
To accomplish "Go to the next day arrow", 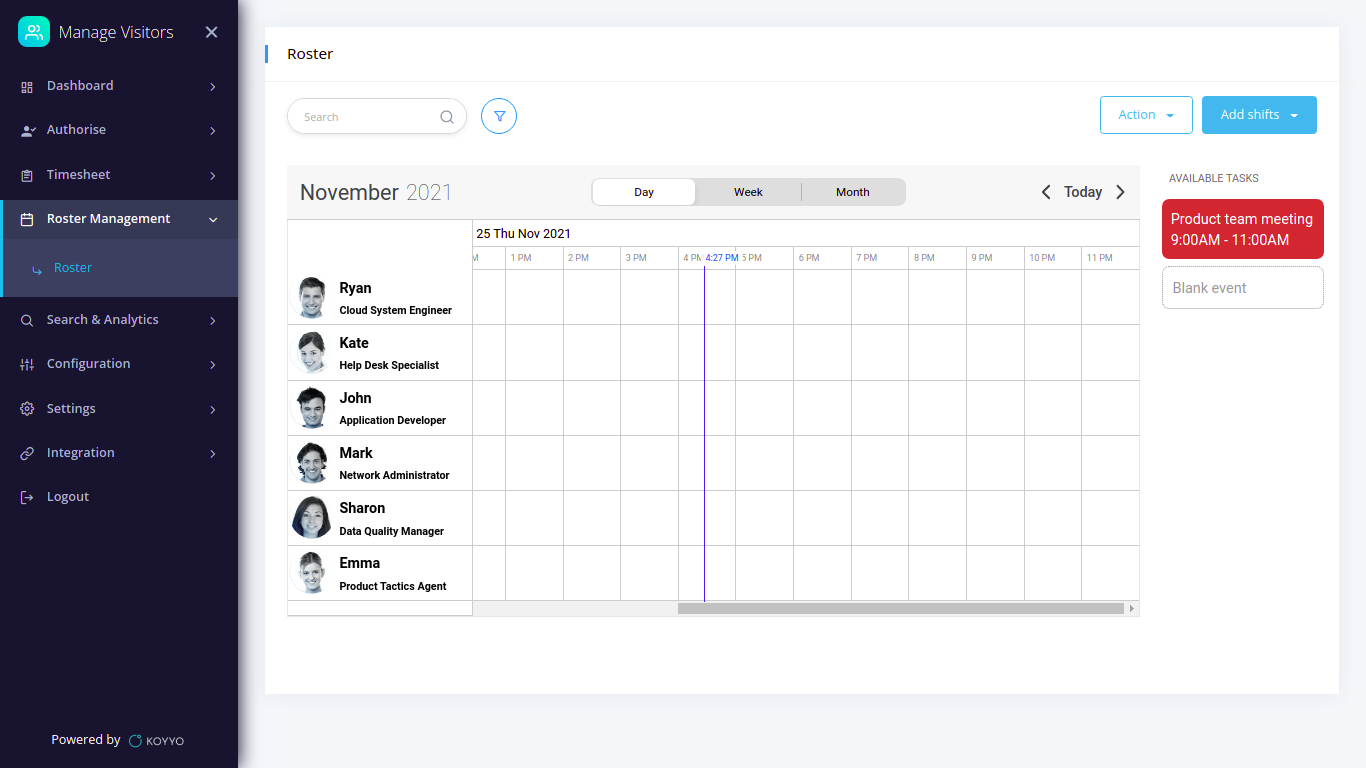I will point(1120,192).
